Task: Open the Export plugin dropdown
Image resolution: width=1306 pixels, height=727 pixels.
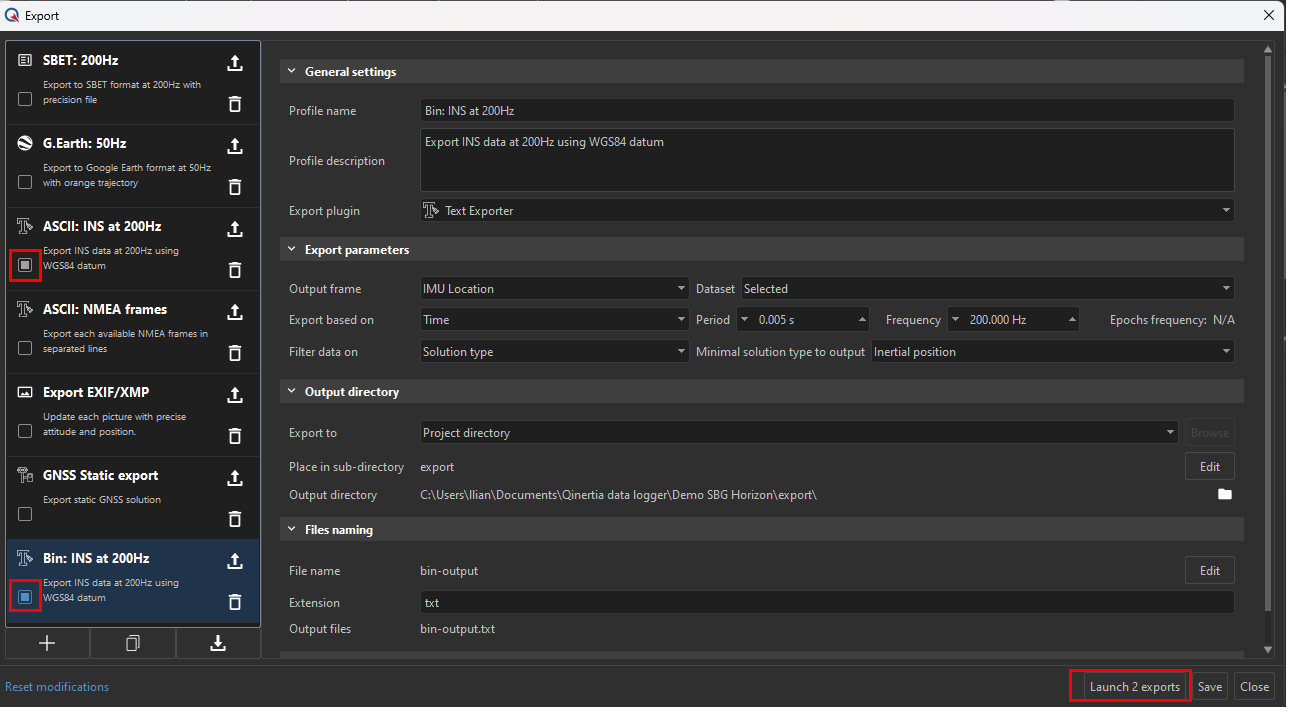Action: [827, 210]
